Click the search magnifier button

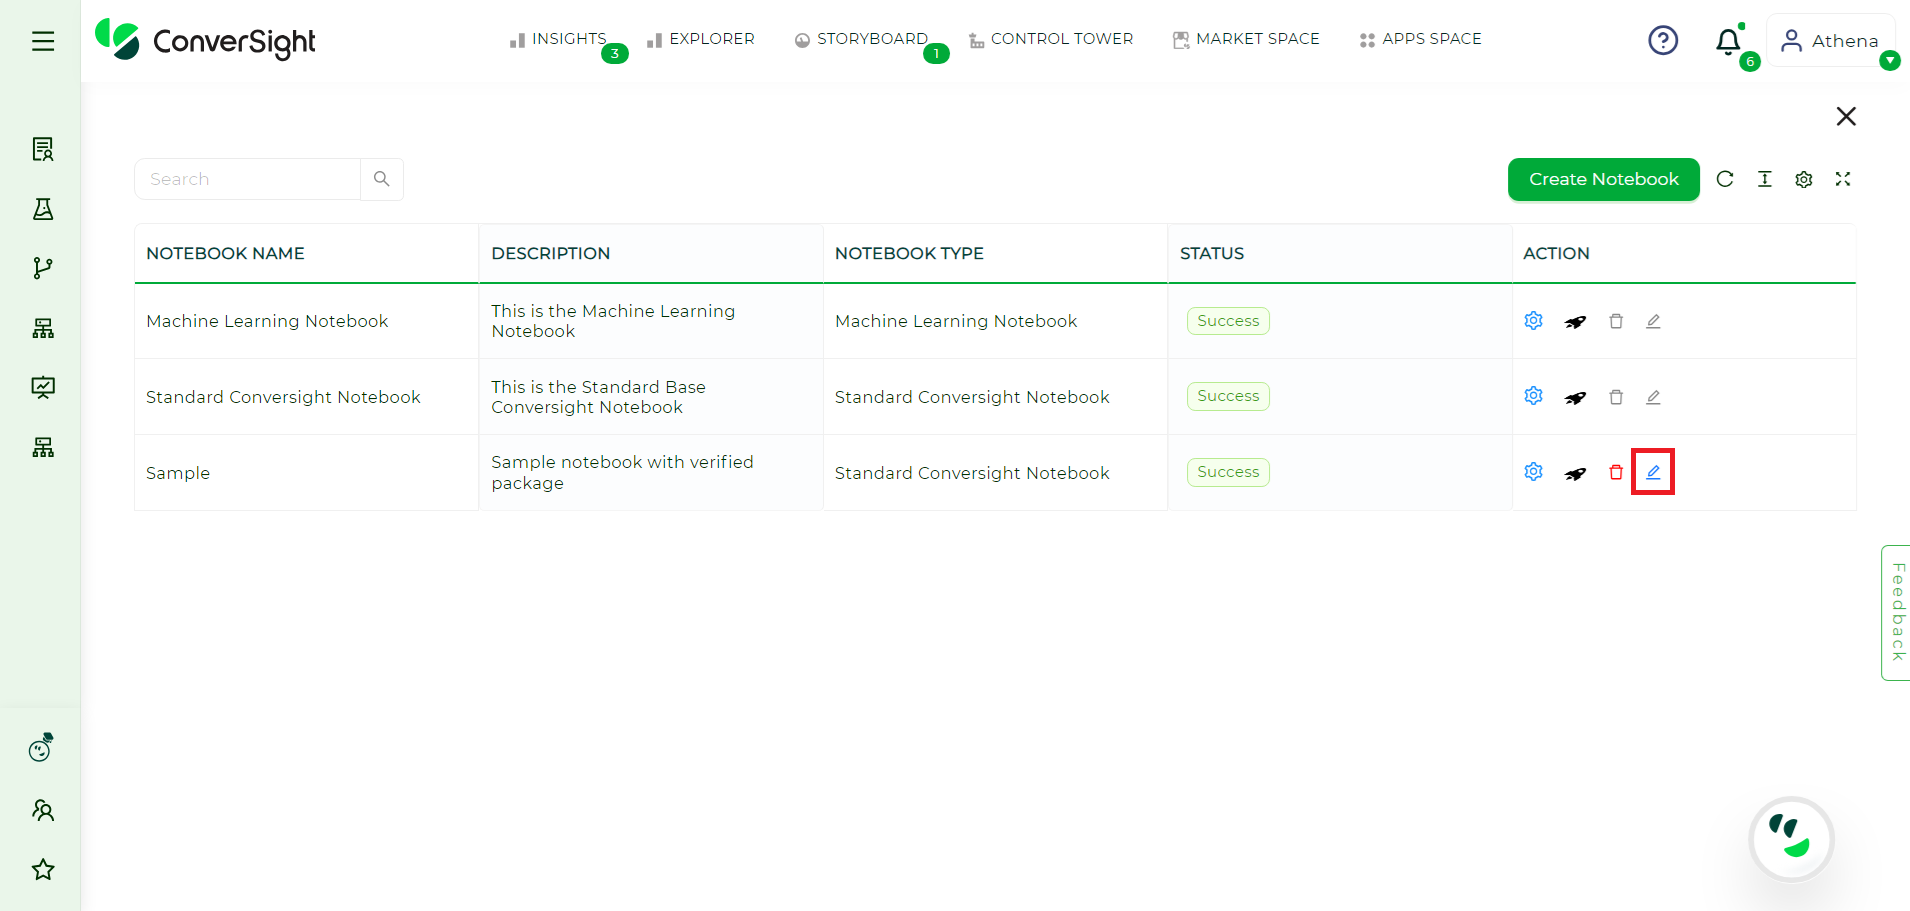[x=382, y=179]
